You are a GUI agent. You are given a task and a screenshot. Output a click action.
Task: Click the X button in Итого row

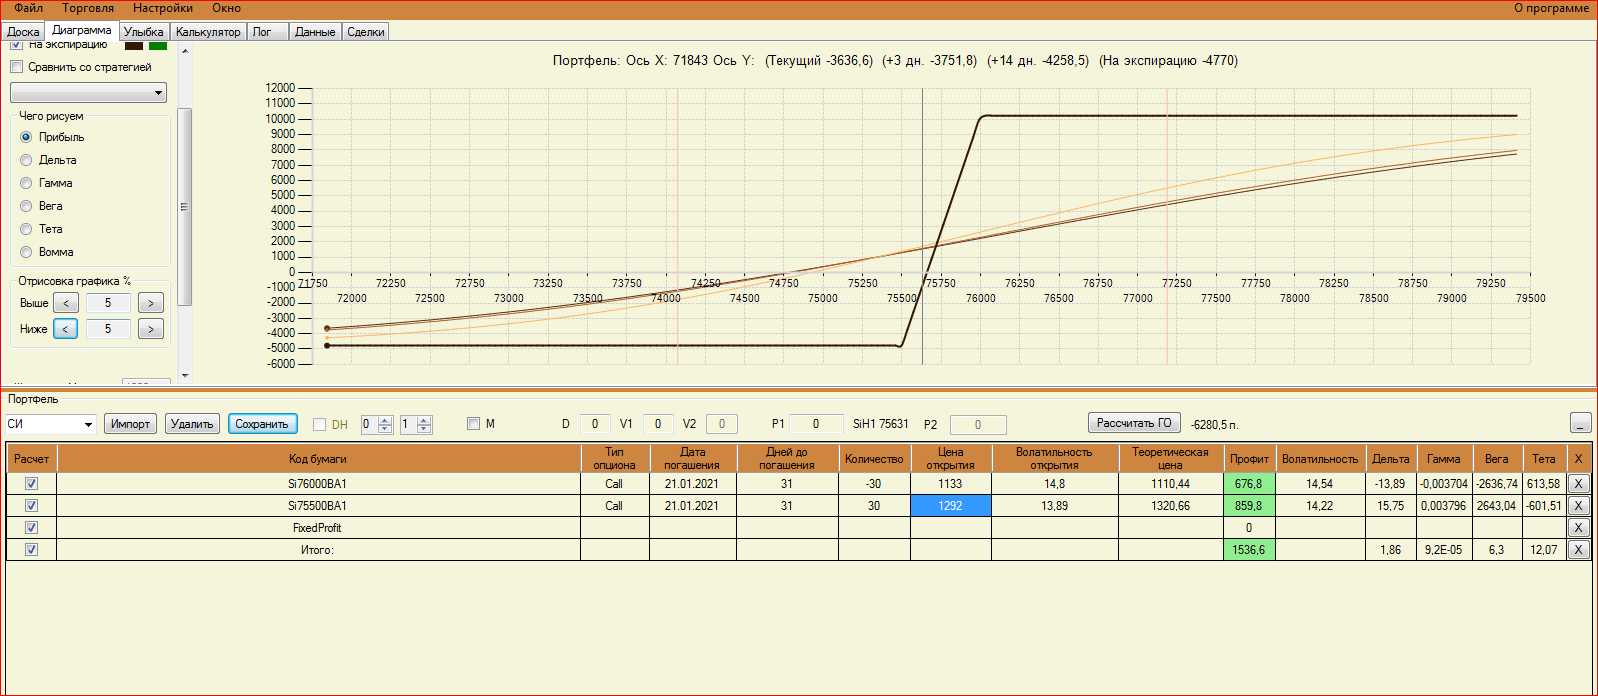point(1578,549)
